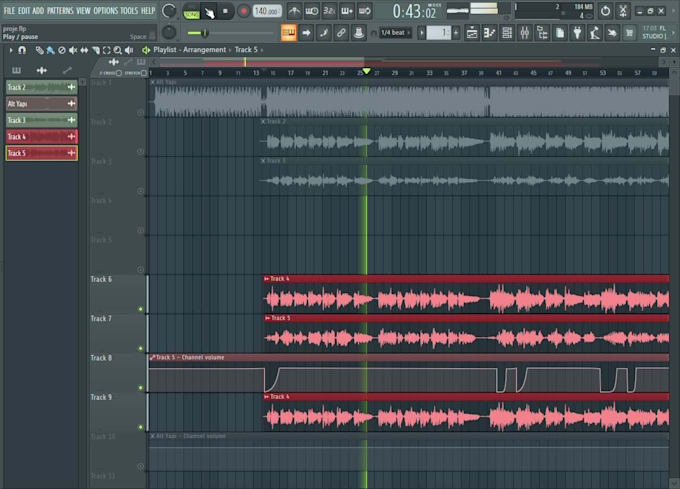Click the note/clip grouping icon
The image size is (680, 489).
tap(324, 33)
